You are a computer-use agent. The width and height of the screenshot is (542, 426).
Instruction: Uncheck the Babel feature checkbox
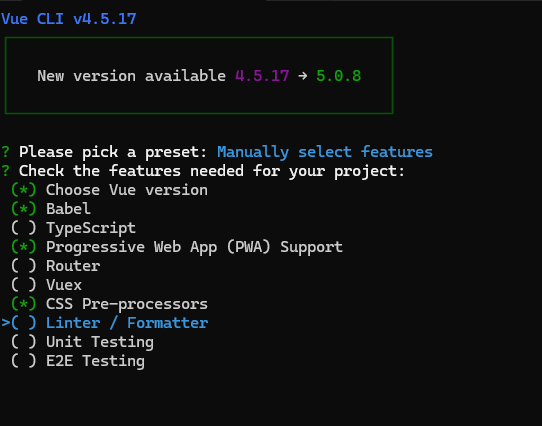click(24, 209)
